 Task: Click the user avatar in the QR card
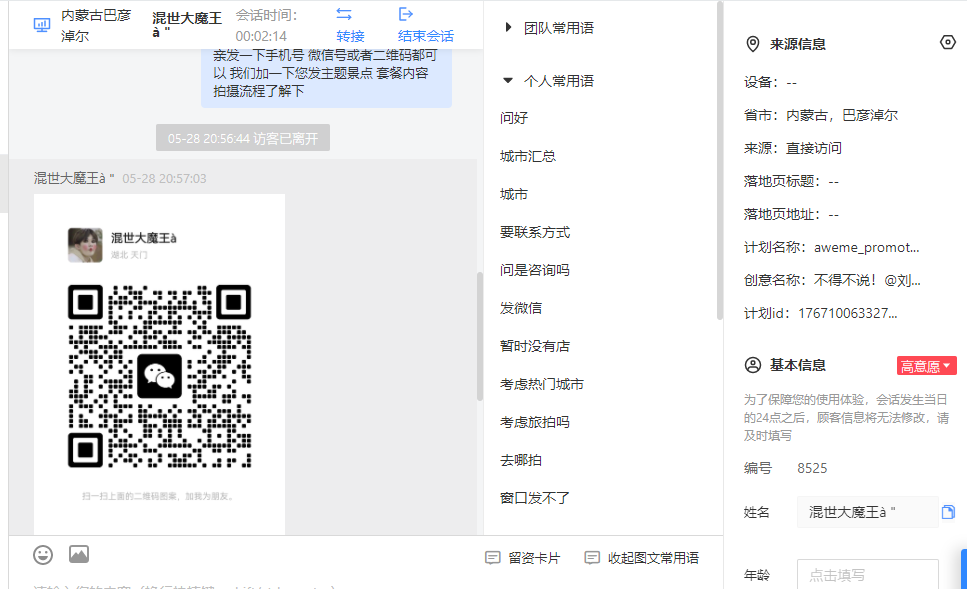85,245
